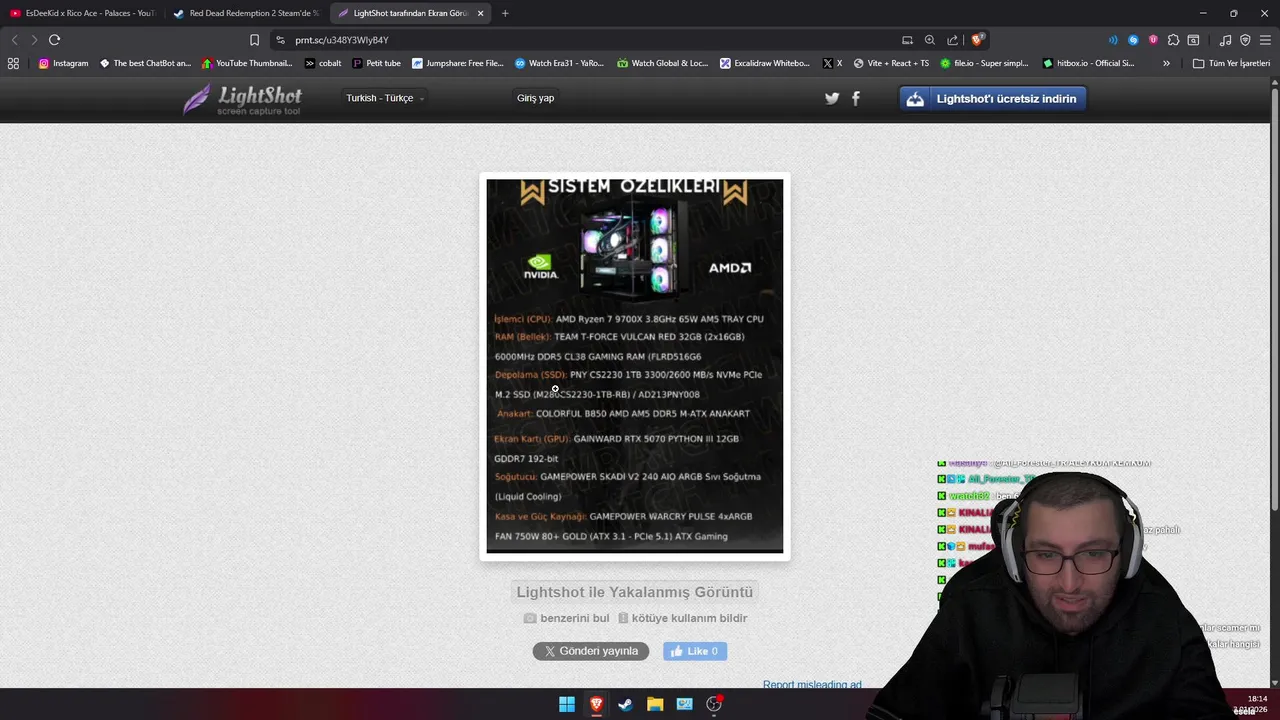The height and width of the screenshot is (720, 1280).
Task: Open the file.io bookmark
Action: [x=984, y=63]
